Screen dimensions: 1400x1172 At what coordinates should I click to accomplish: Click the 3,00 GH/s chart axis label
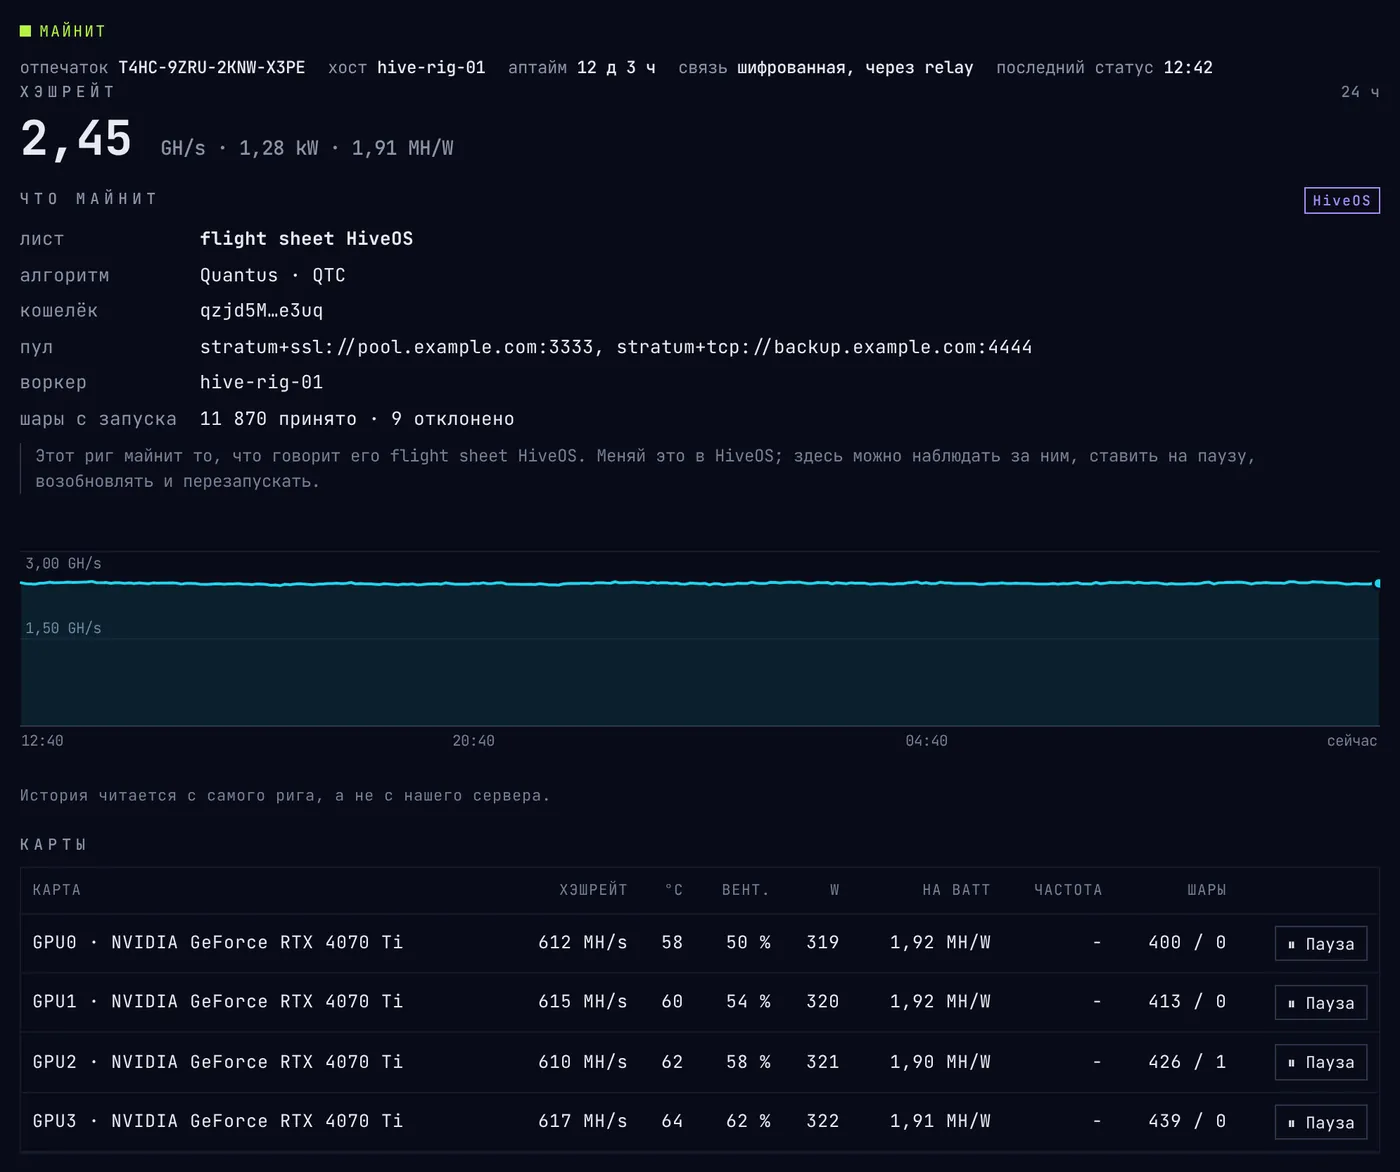[63, 564]
